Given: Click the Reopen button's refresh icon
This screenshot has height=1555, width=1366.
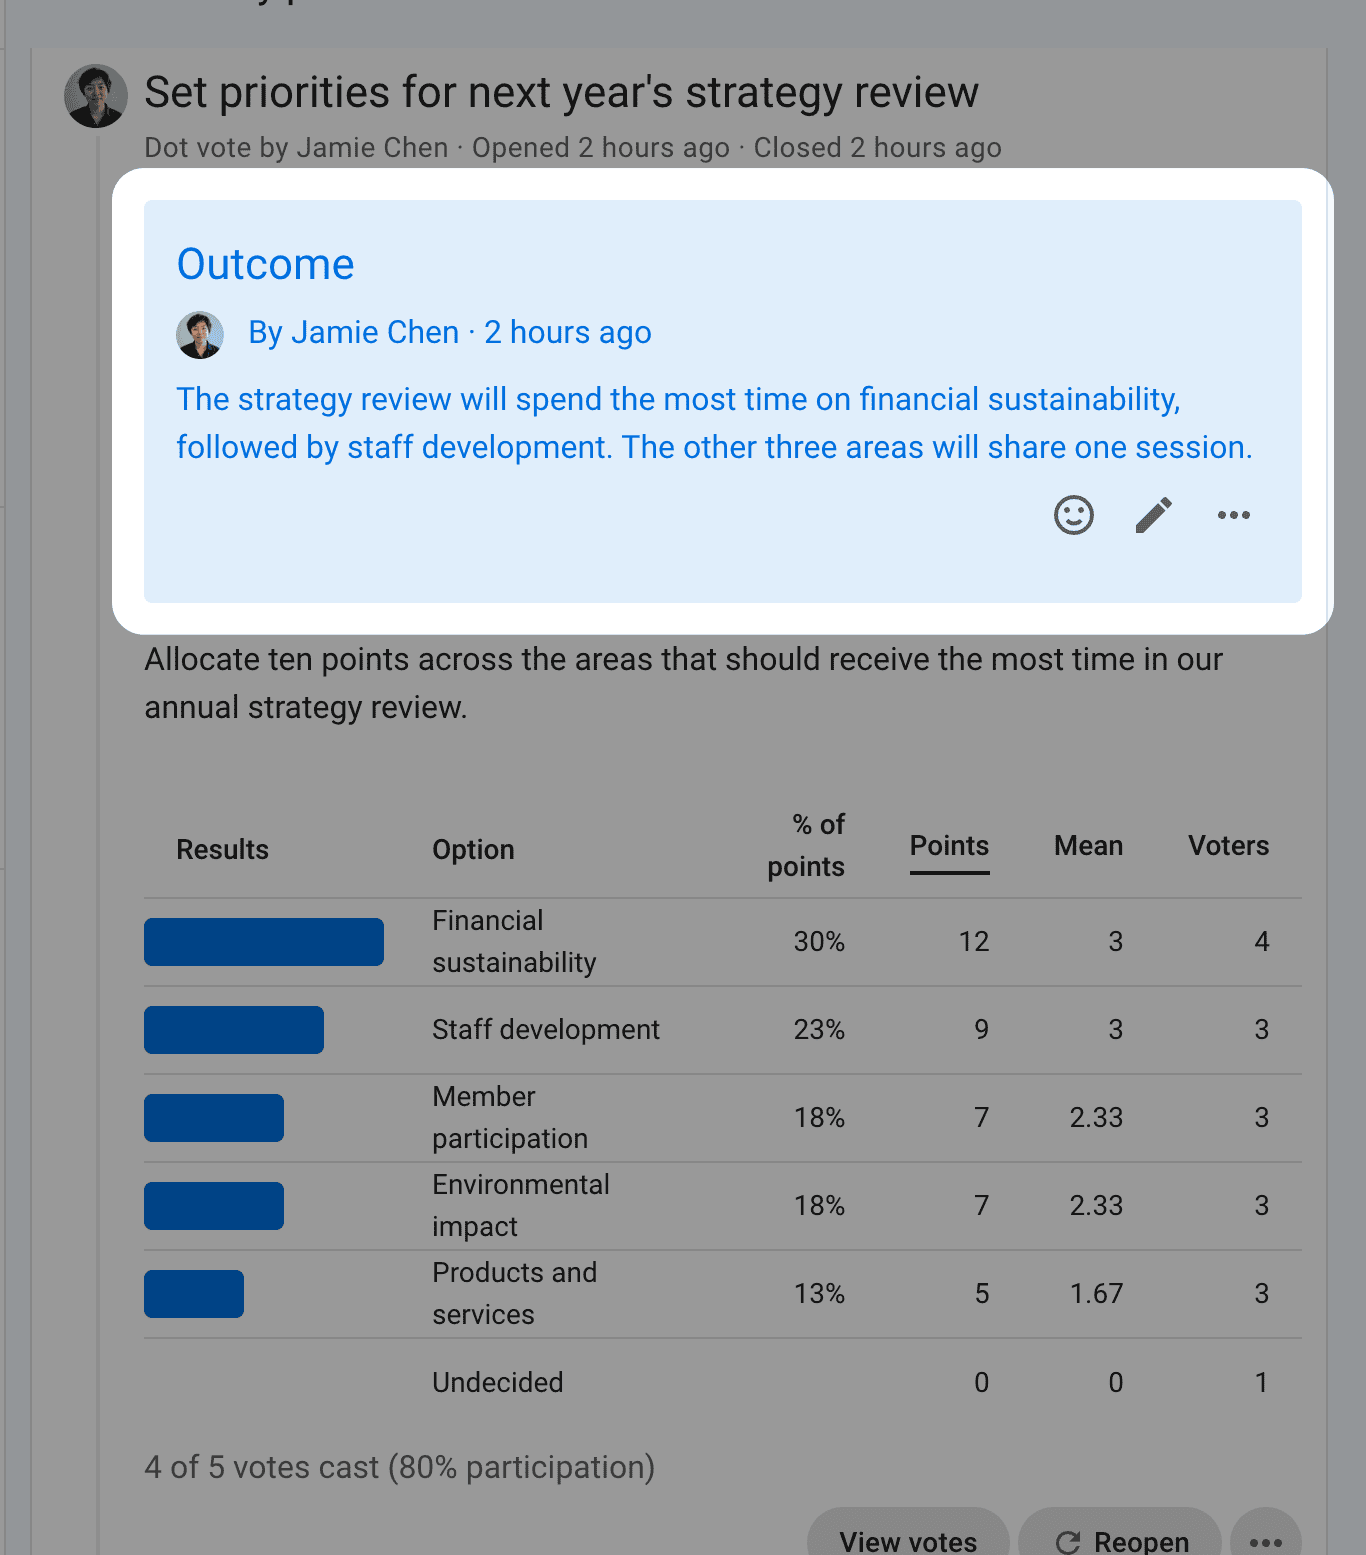Looking at the screenshot, I should point(1068,1542).
